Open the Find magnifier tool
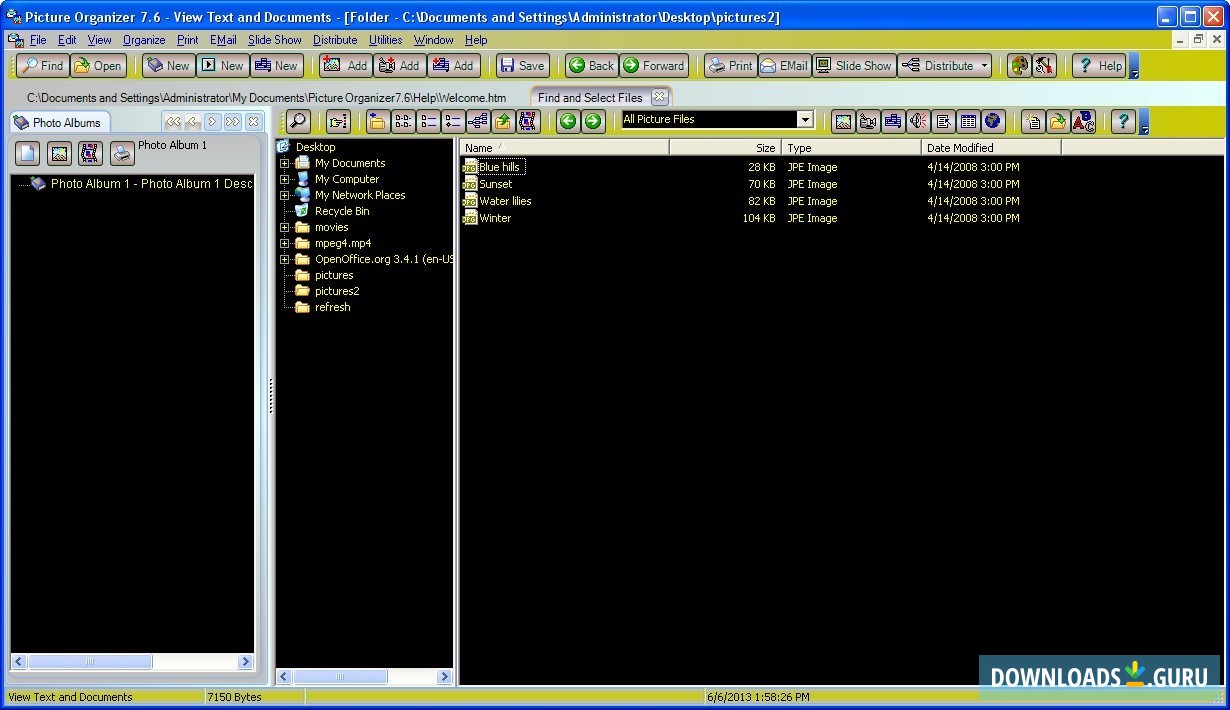This screenshot has height=710, width=1230. click(x=299, y=121)
